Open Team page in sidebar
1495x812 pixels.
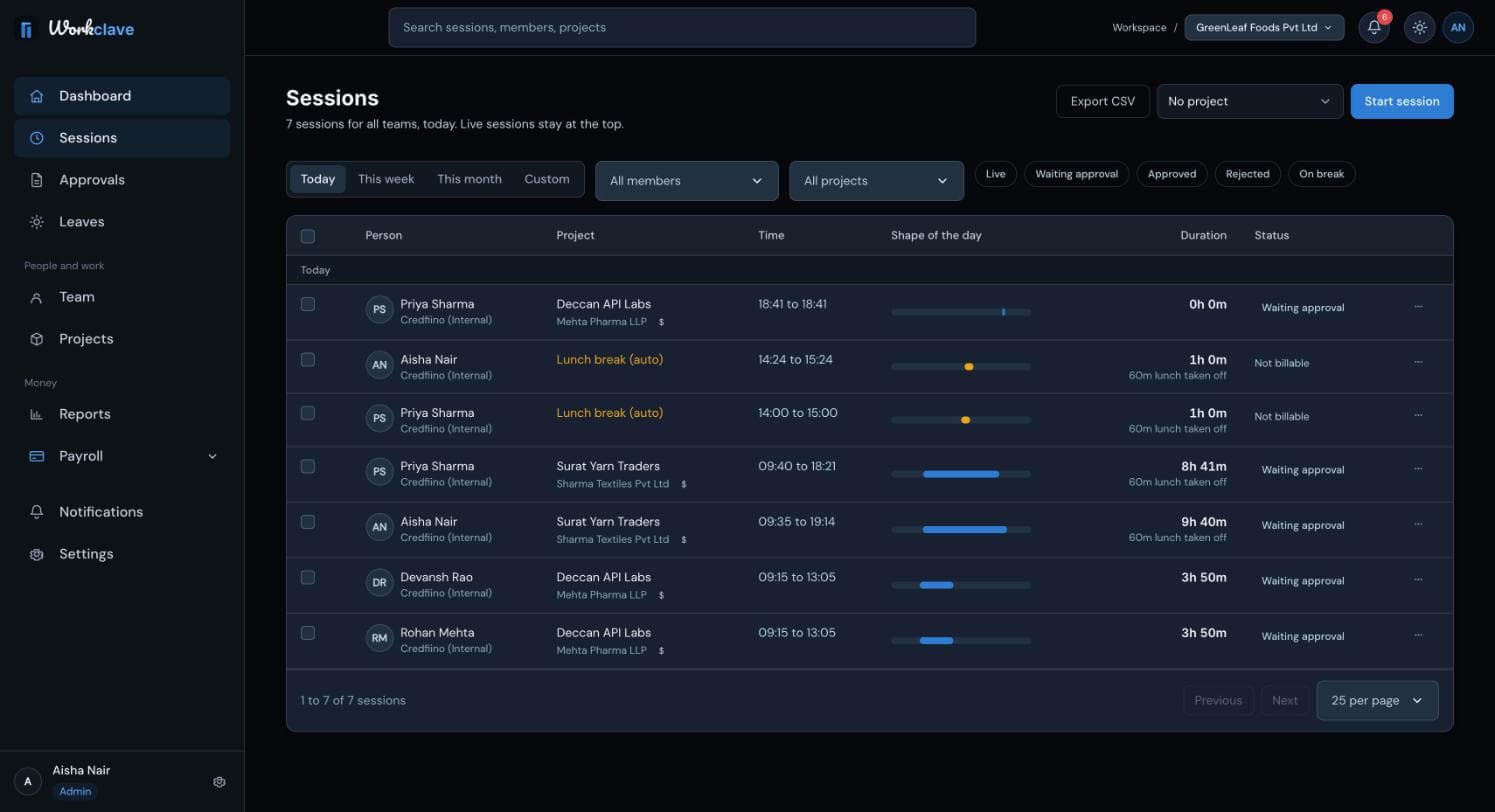(122, 297)
